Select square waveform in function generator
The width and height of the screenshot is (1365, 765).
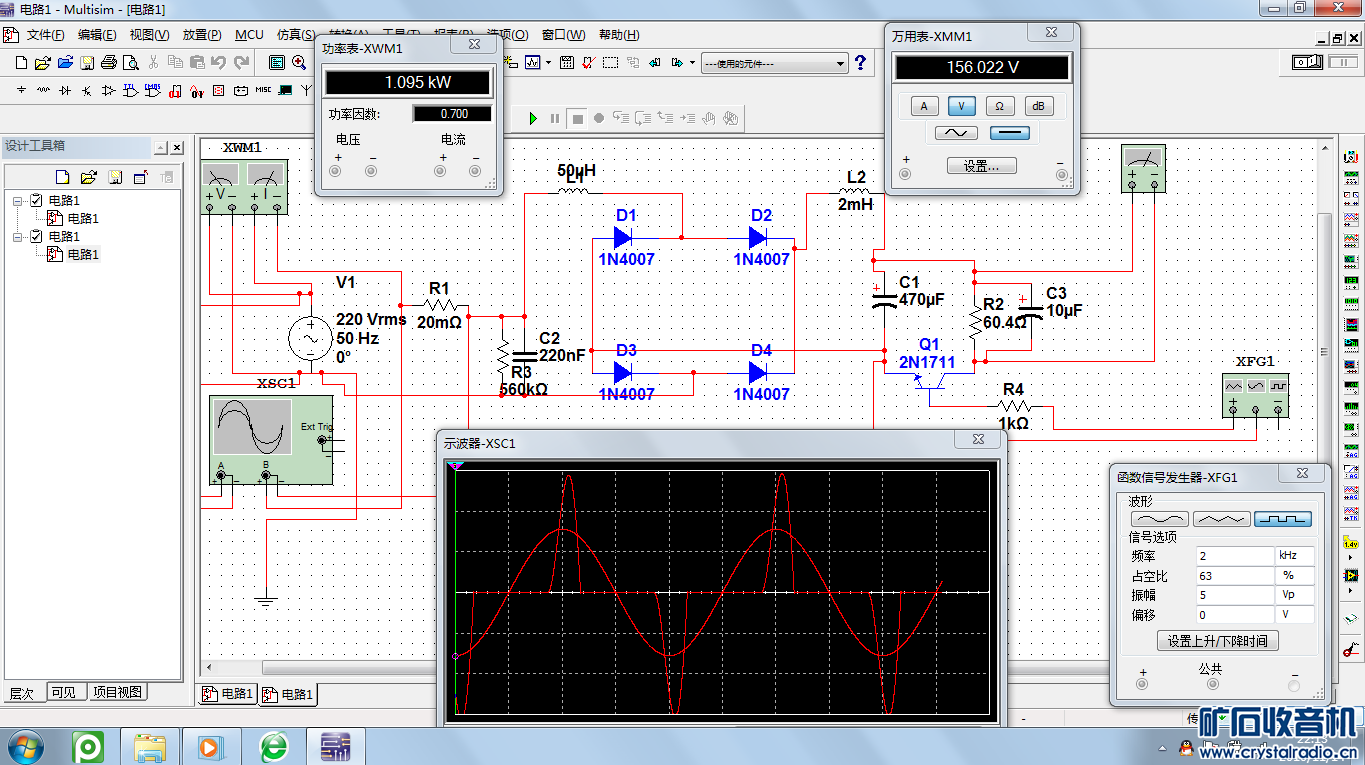(1283, 519)
